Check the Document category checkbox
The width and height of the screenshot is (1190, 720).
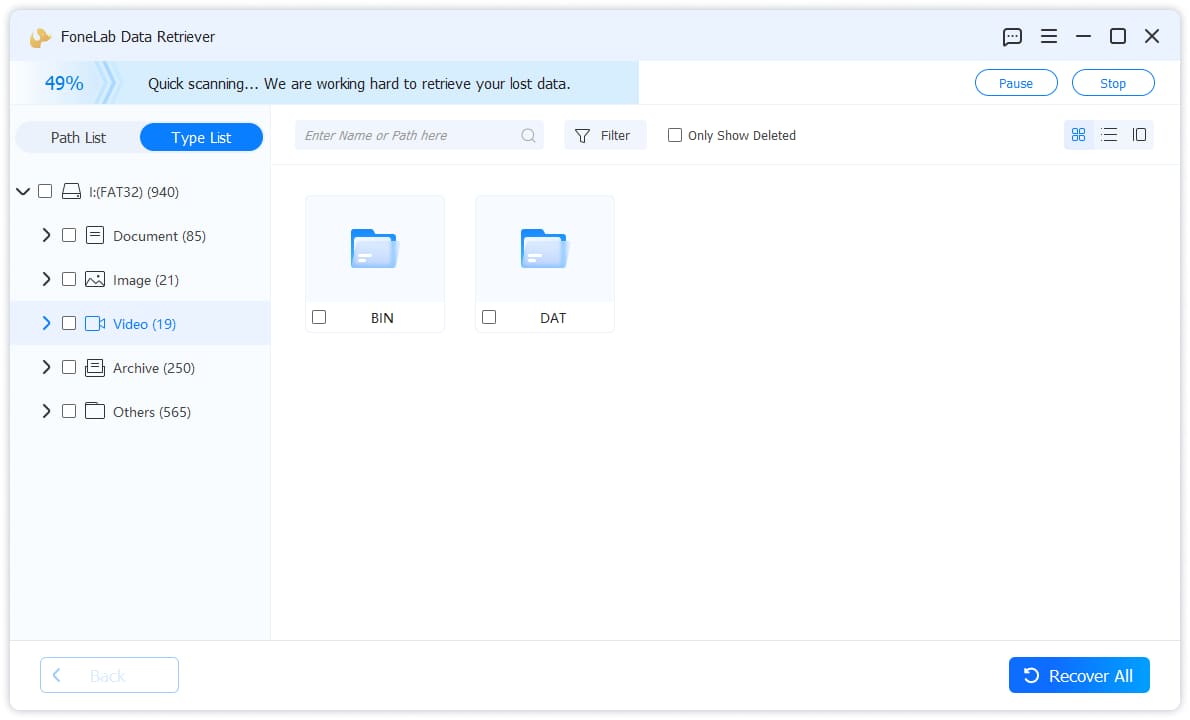coord(69,235)
